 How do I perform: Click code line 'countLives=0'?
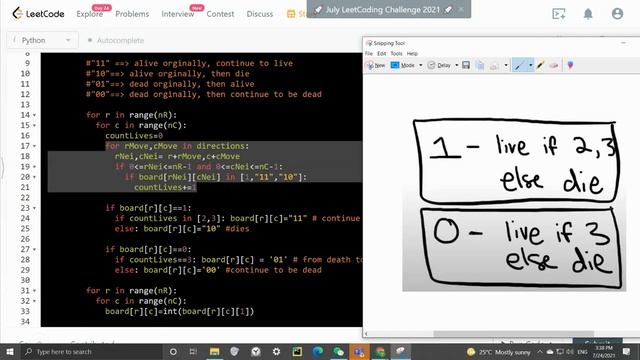[x=134, y=136]
